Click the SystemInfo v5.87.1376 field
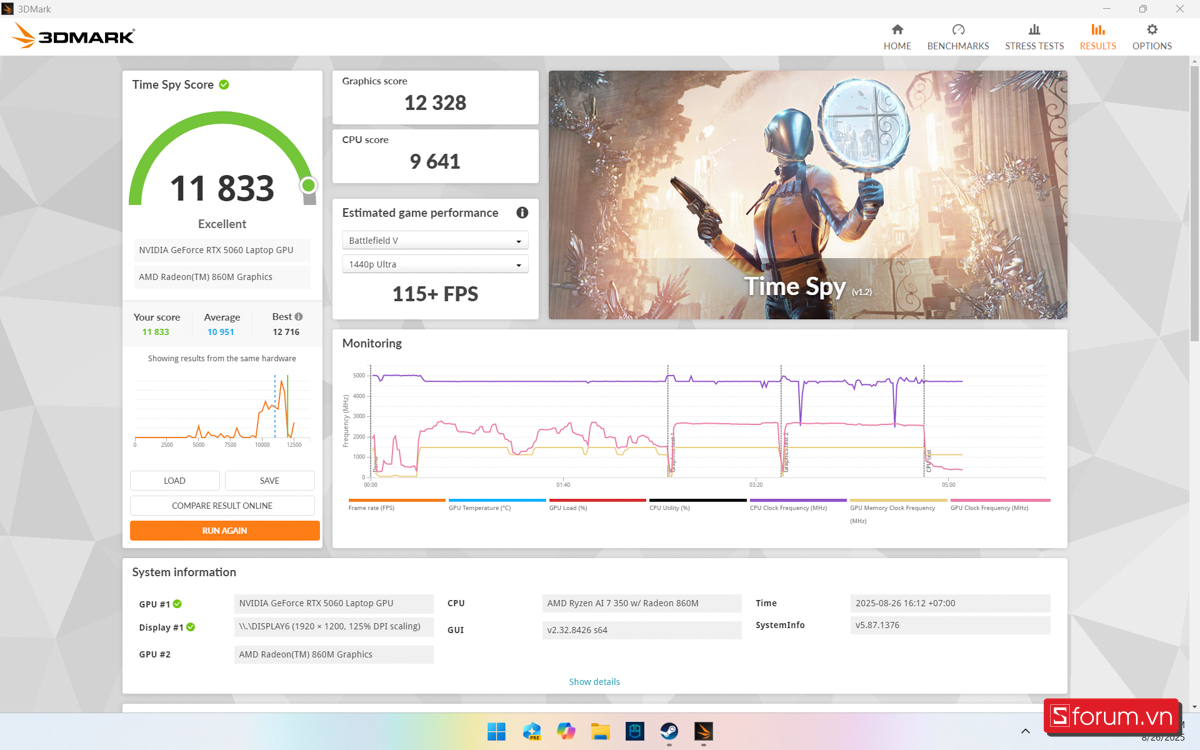The image size is (1200, 750). [950, 626]
